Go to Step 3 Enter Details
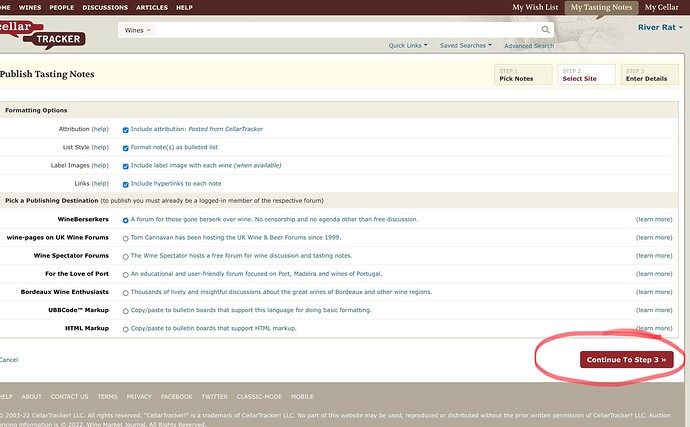This screenshot has width=690, height=427. (650, 74)
